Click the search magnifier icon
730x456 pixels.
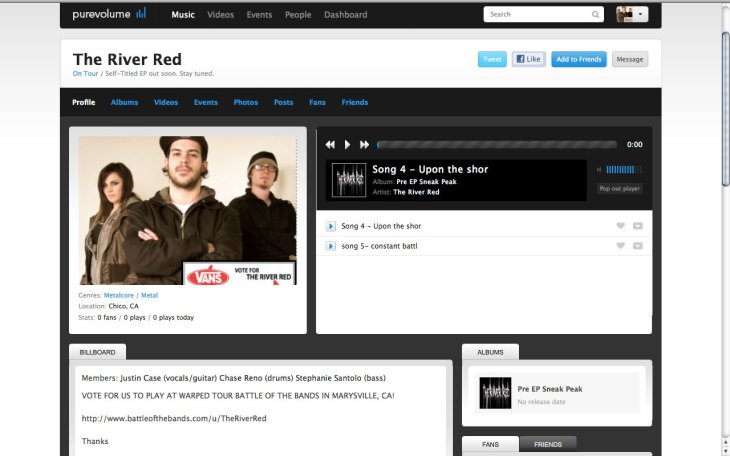pos(595,14)
